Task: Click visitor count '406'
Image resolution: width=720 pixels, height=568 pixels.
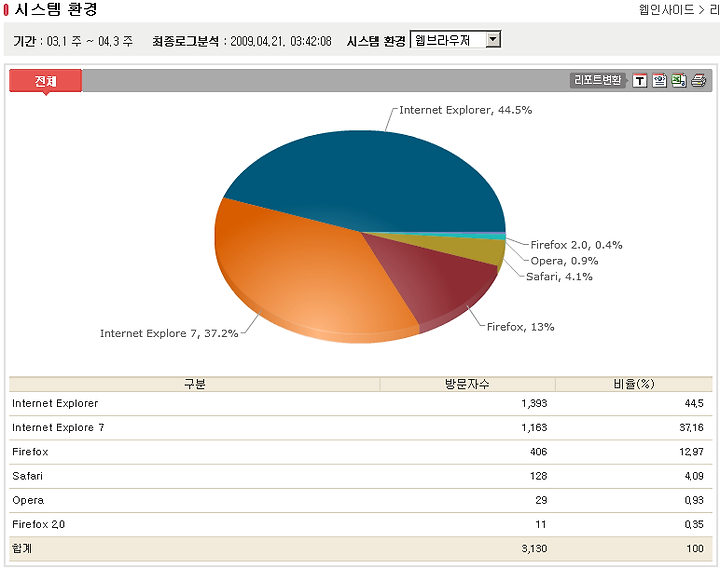Action: [539, 452]
